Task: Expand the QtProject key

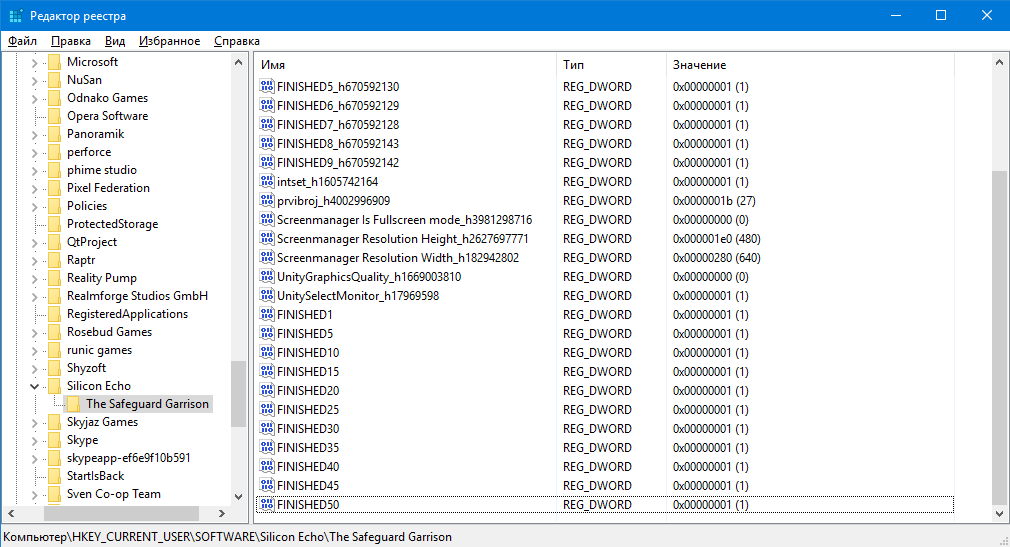Action: pyautogui.click(x=34, y=243)
